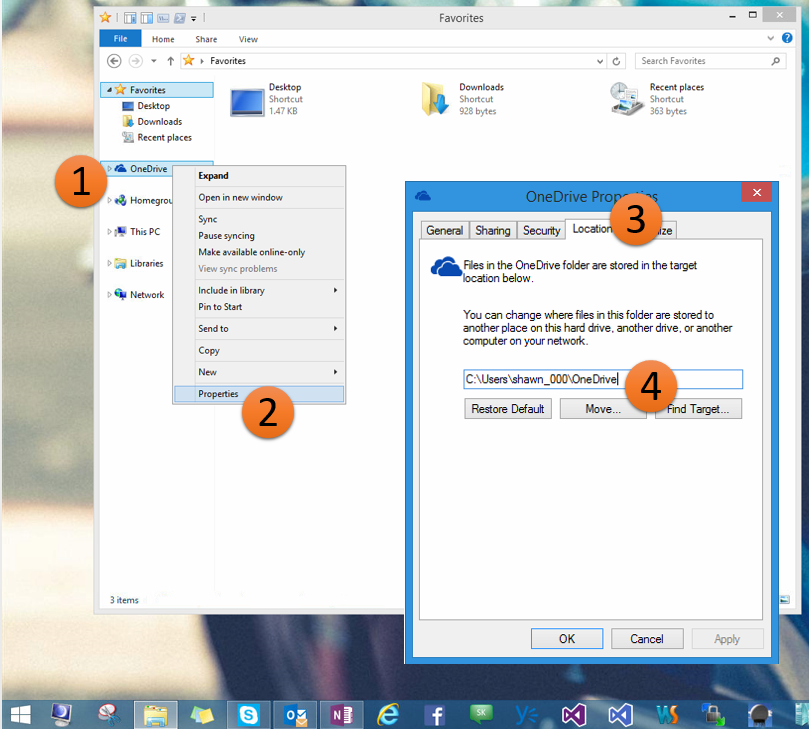Open Yammer from the taskbar
Viewport: 809px width, 729px height.
(527, 715)
